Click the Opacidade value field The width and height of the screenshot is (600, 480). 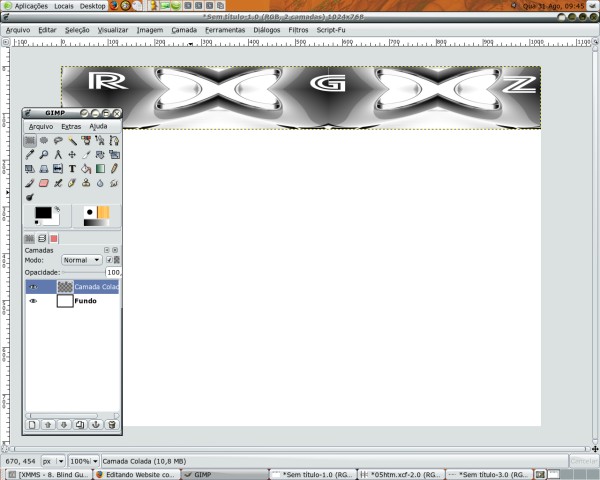(x=113, y=272)
